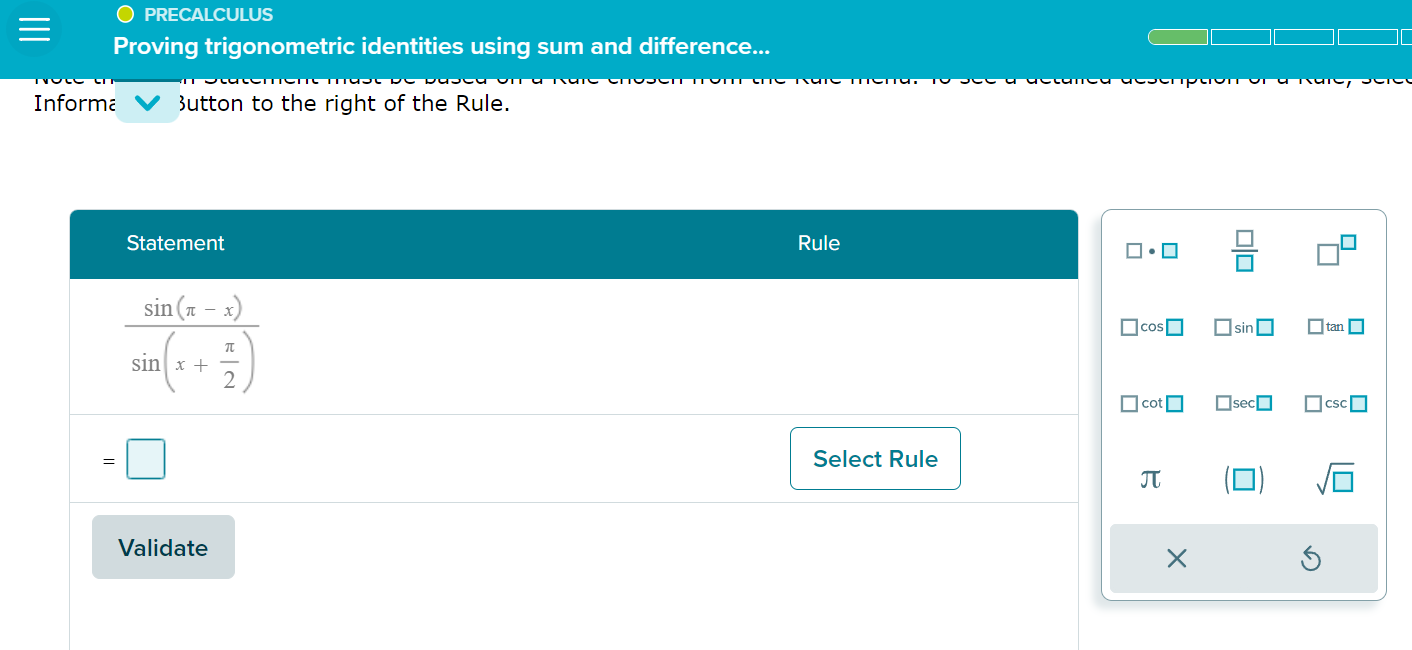Image resolution: width=1412 pixels, height=650 pixels.
Task: Undo with the circular arrow icon
Action: [x=1311, y=559]
